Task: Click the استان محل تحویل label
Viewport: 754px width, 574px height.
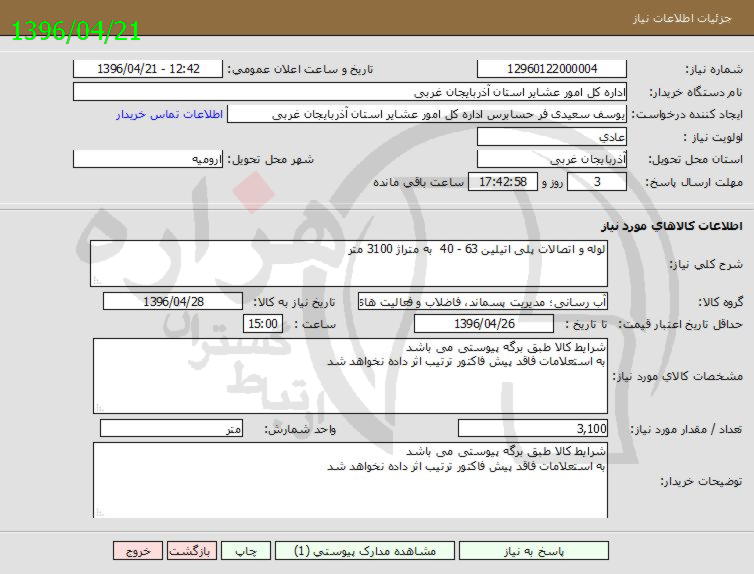Action: click(x=696, y=160)
